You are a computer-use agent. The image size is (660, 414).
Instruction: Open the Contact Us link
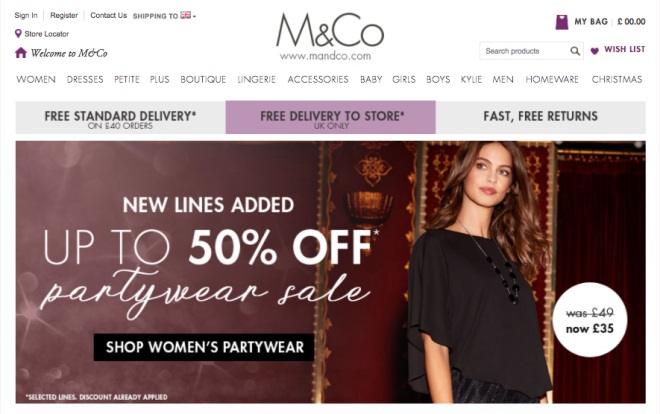point(109,16)
